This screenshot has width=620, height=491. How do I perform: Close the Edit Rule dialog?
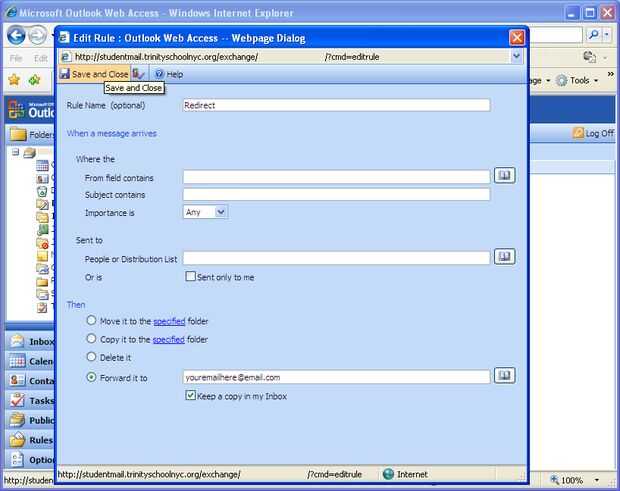[517, 38]
